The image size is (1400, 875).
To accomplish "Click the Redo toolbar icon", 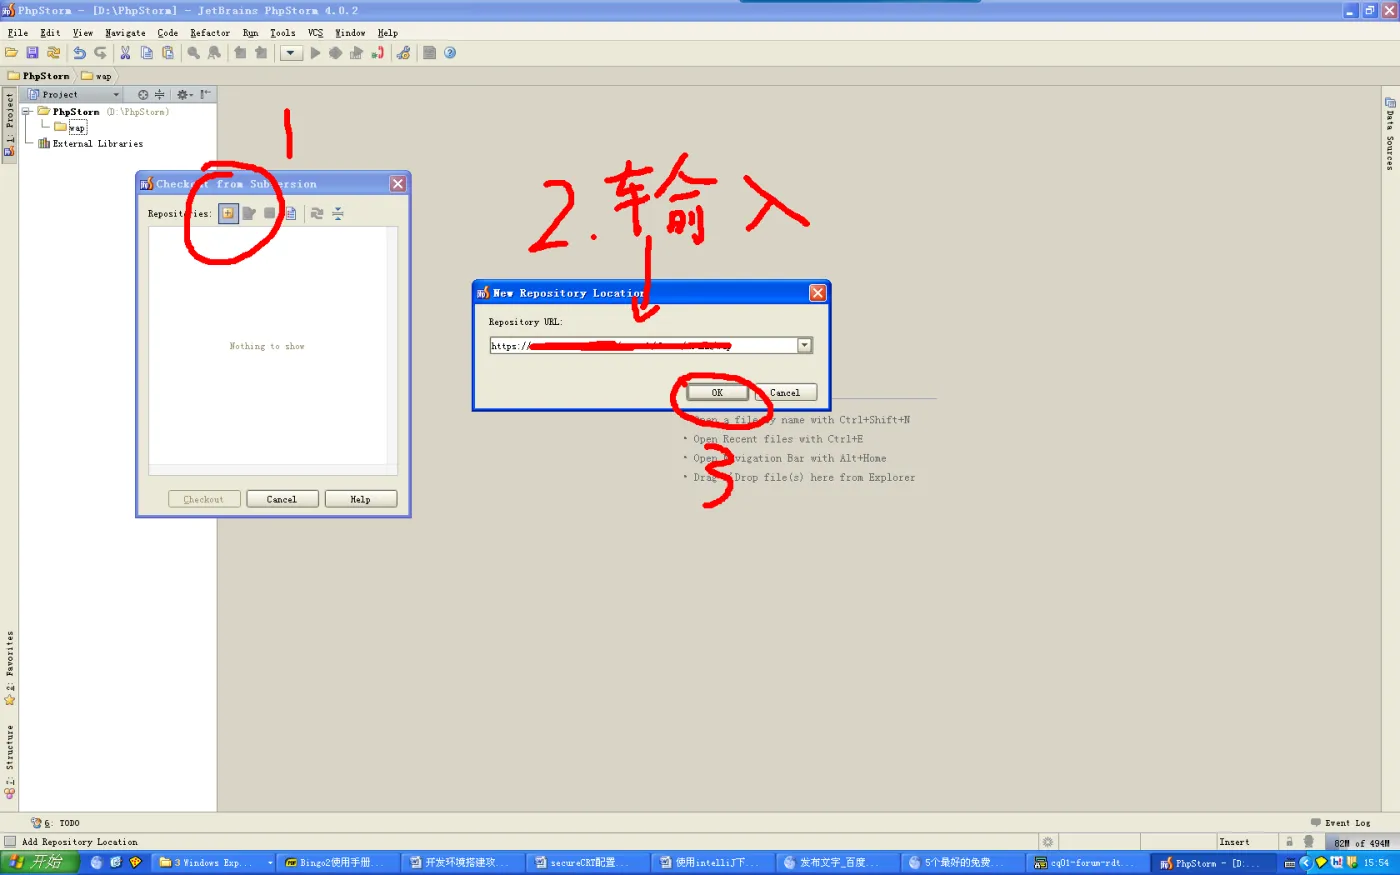I will tap(100, 53).
